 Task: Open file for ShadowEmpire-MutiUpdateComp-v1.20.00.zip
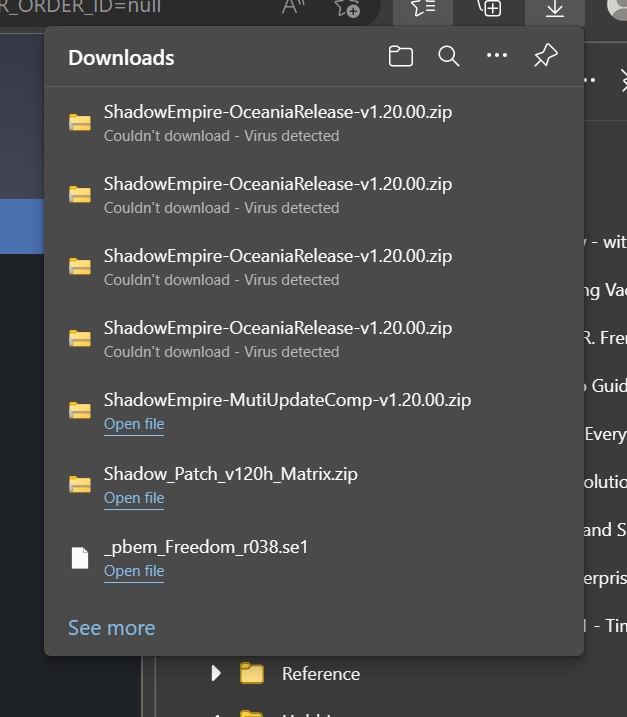point(134,424)
